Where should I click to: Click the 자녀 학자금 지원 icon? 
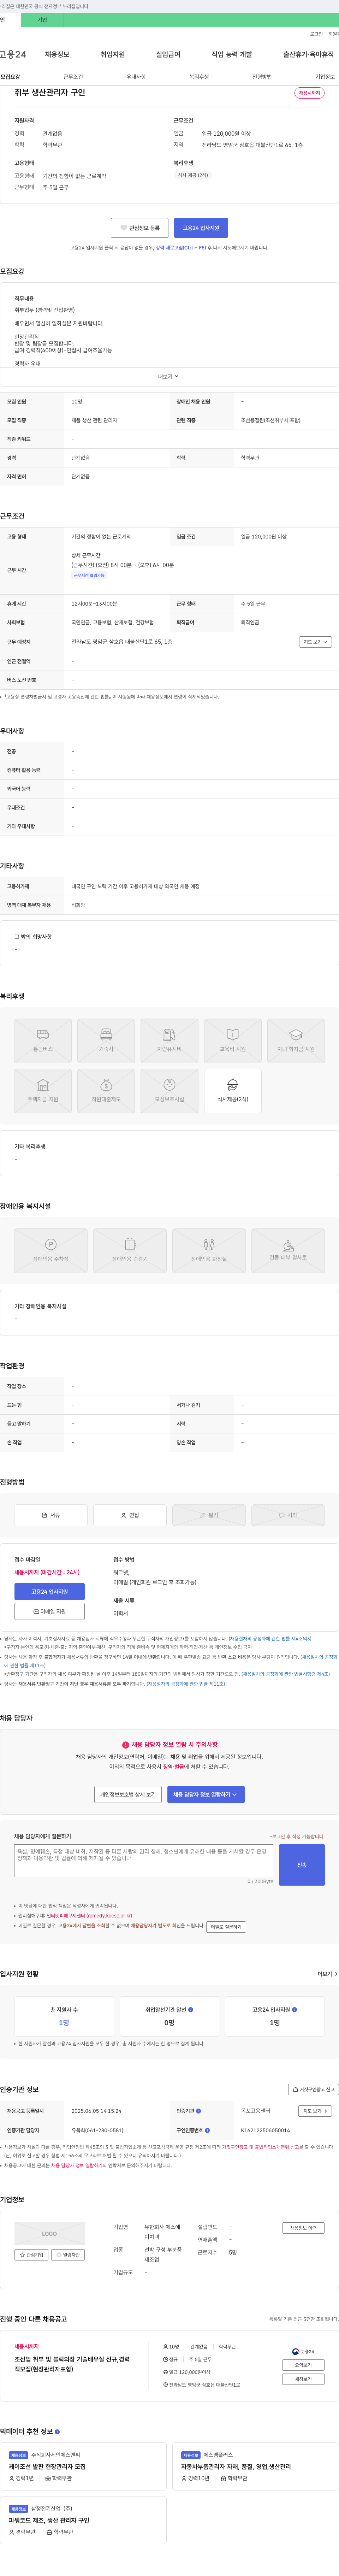tap(296, 1040)
